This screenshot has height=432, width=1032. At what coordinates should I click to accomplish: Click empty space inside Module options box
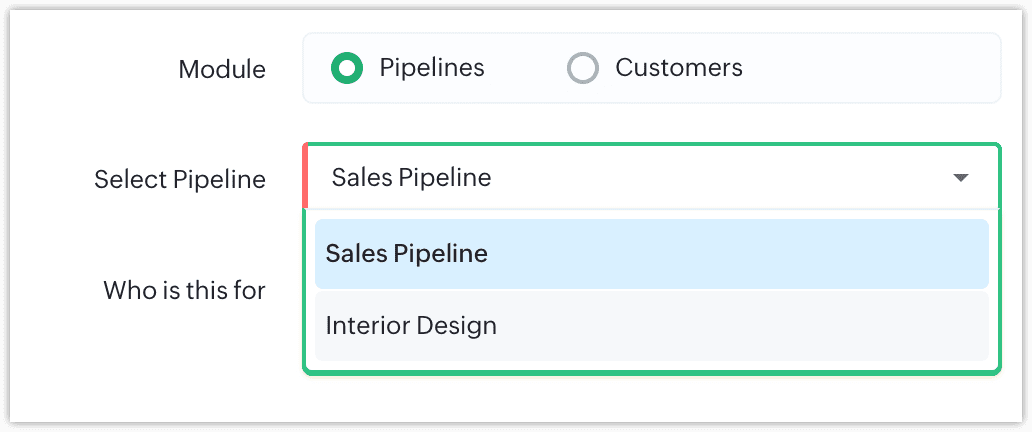pyautogui.click(x=869, y=68)
